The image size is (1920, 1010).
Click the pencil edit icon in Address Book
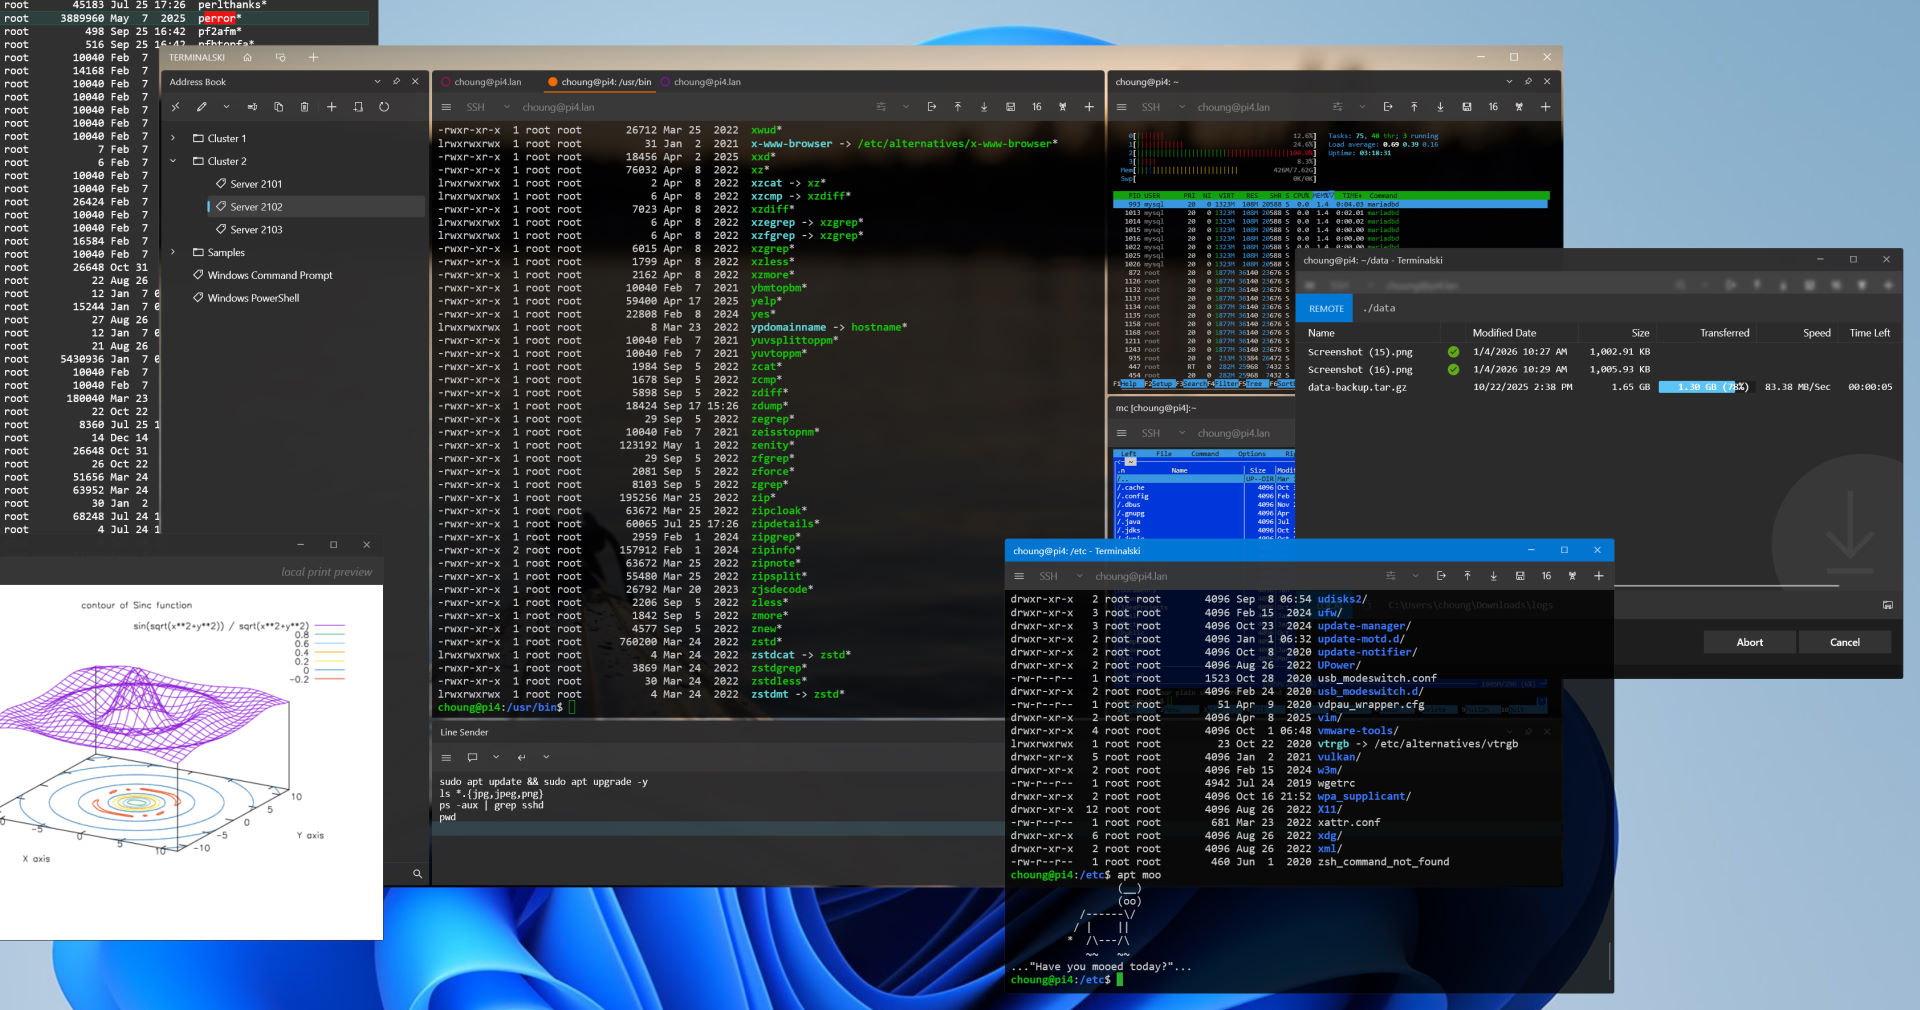click(202, 107)
